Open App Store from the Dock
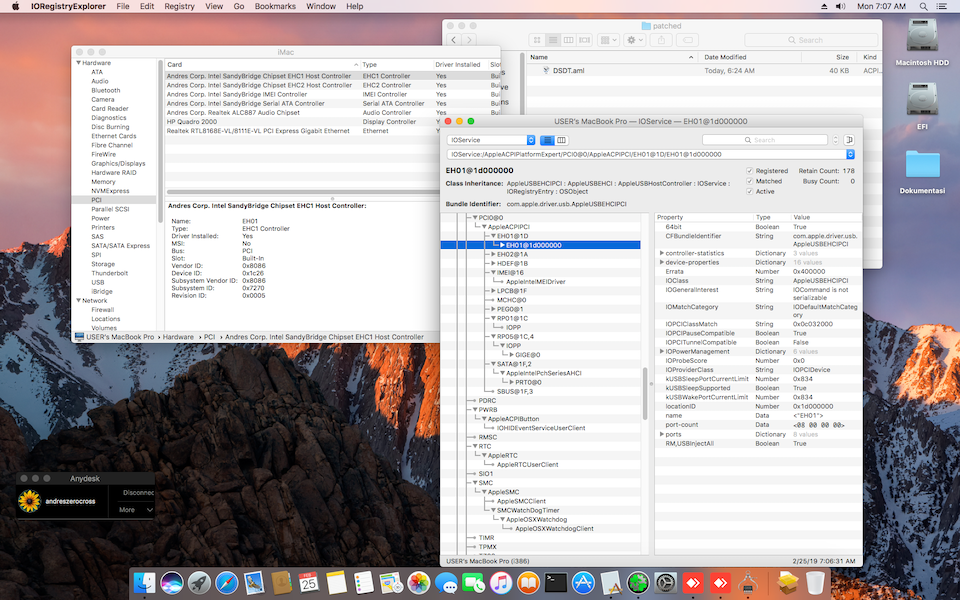 point(583,583)
